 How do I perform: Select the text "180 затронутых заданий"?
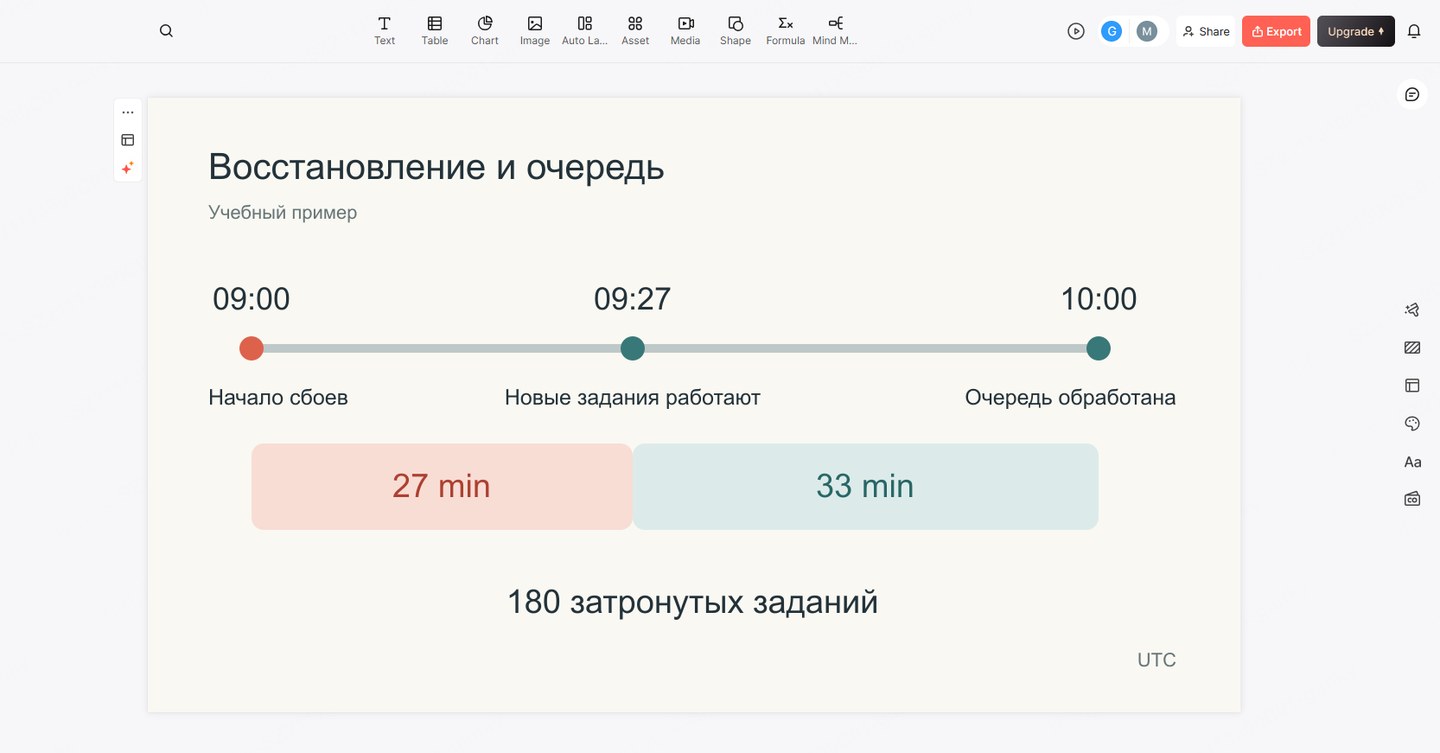click(x=692, y=602)
